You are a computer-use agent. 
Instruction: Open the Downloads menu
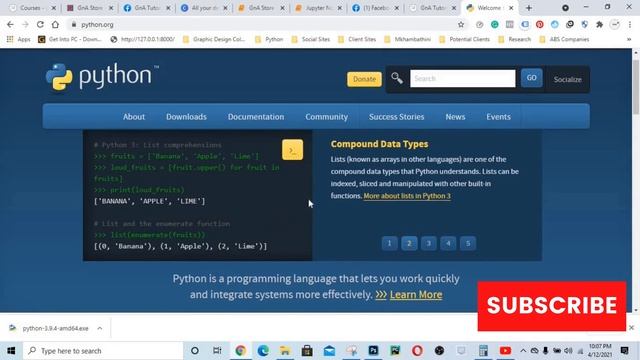coord(186,117)
